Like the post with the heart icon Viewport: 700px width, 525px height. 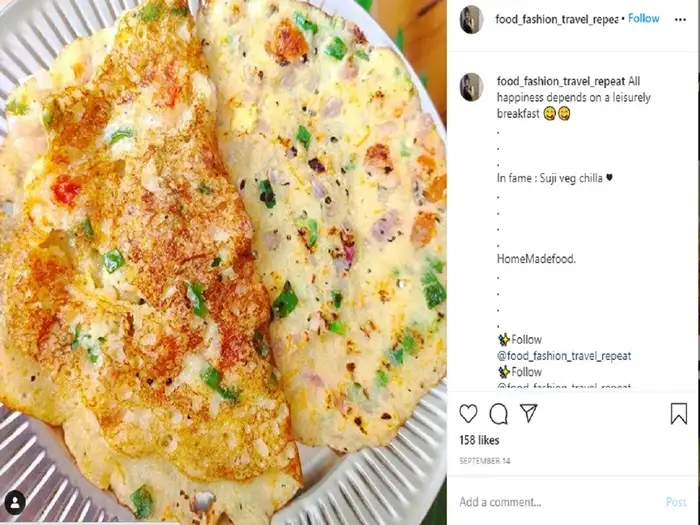click(468, 413)
